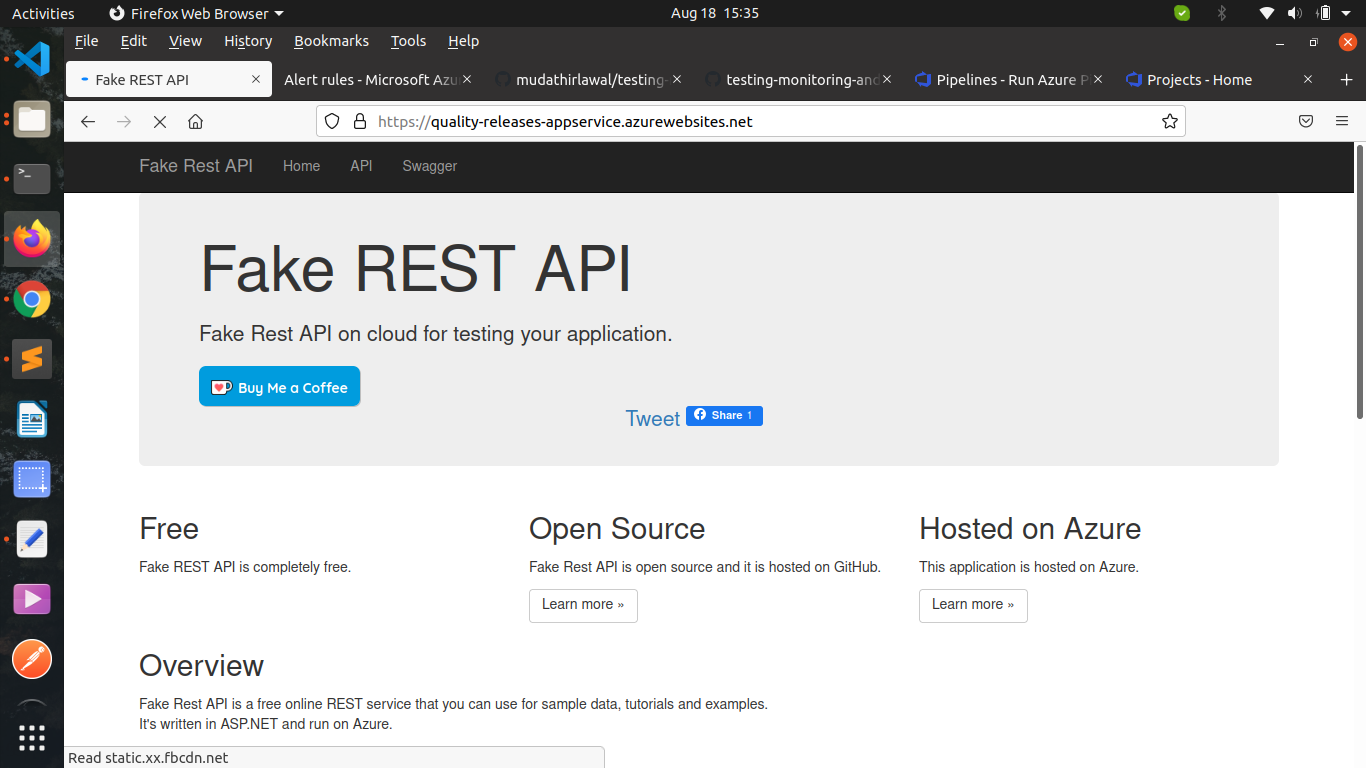Open Postman from the dock

point(32,659)
